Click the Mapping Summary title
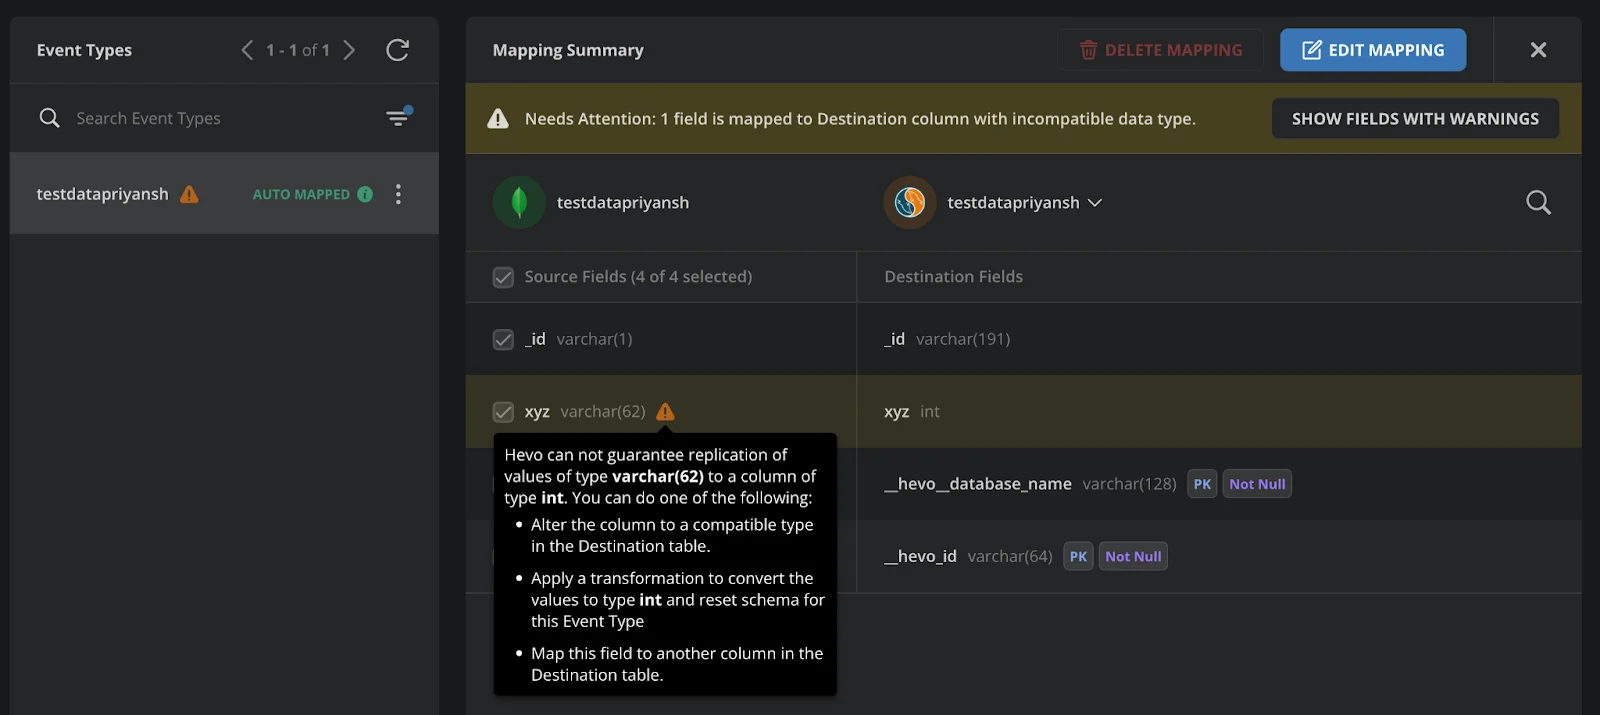Screen dimensions: 1600x715 [x=568, y=50]
